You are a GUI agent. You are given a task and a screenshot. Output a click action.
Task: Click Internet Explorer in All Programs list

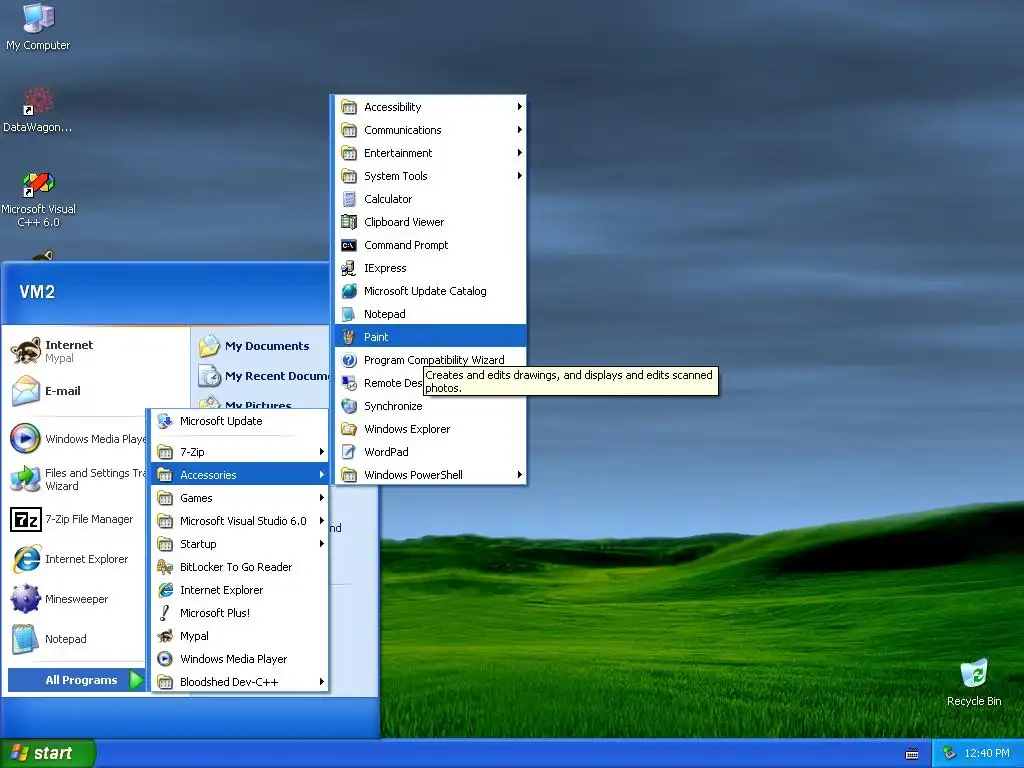coord(239,590)
